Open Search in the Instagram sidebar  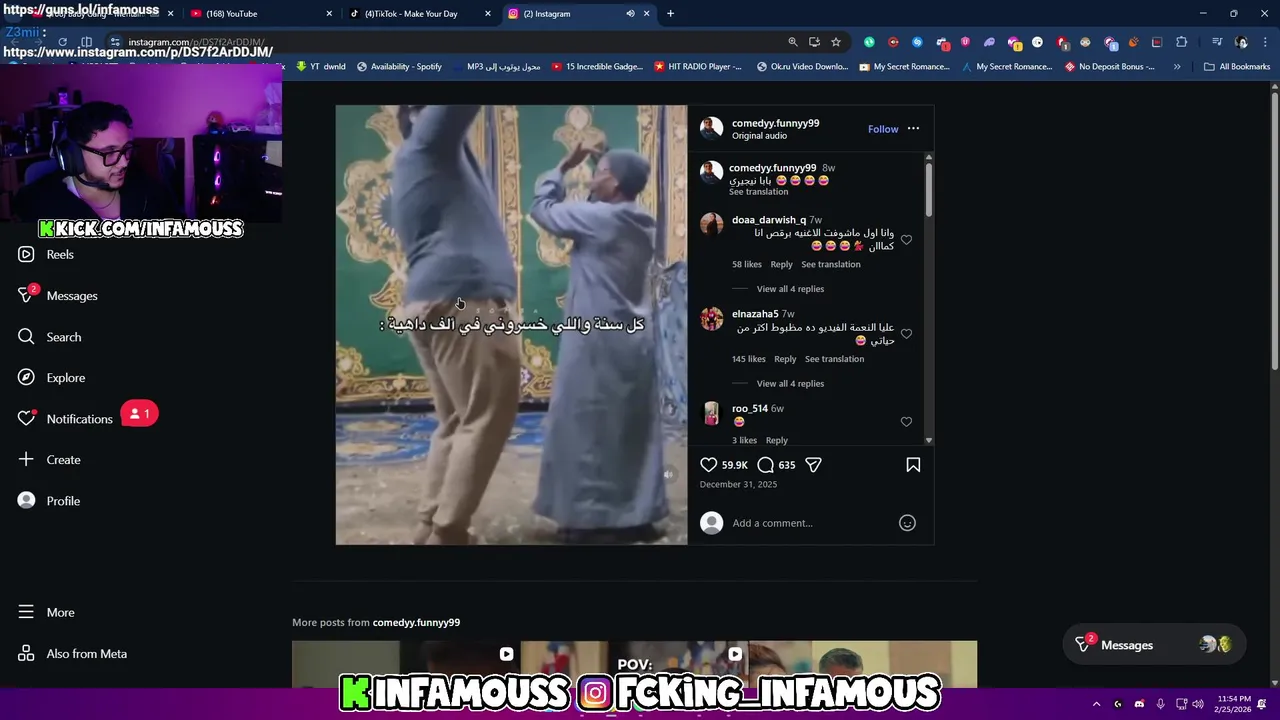[50, 337]
